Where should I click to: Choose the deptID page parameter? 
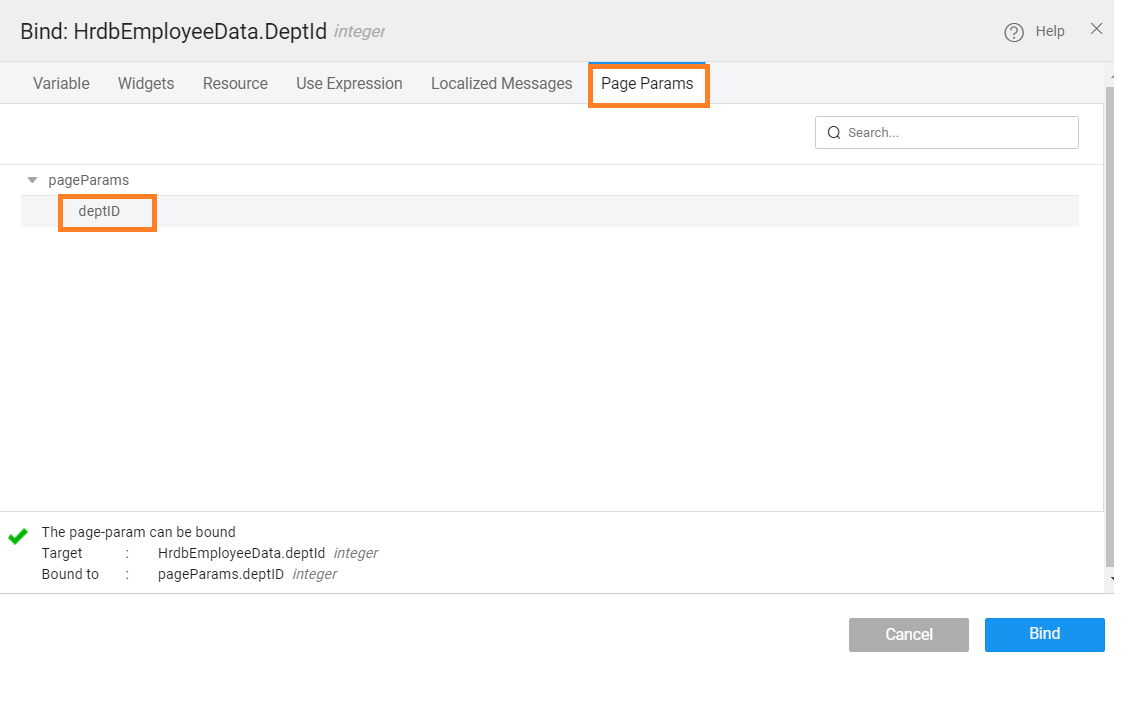[x=99, y=211]
